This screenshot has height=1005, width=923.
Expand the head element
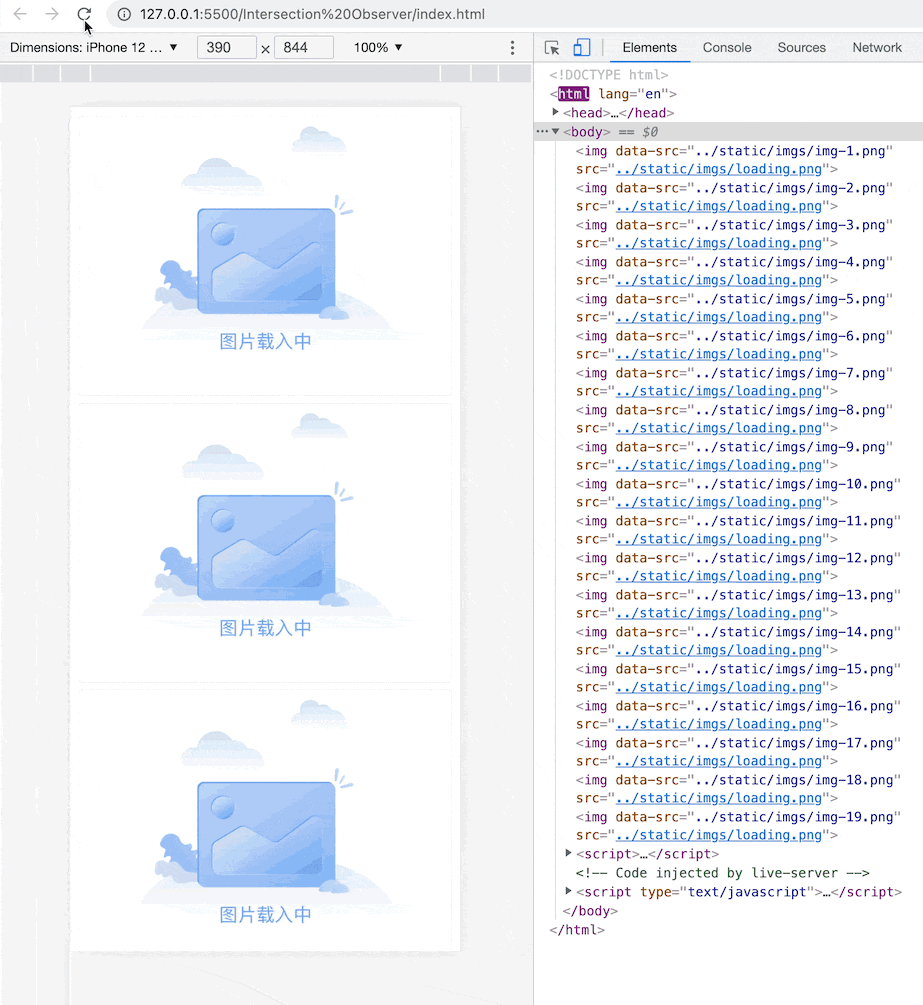click(557, 112)
